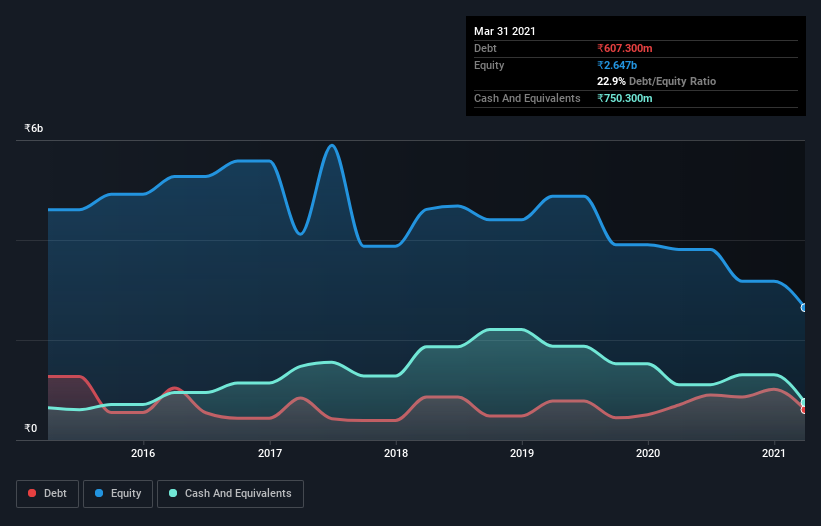Image resolution: width=821 pixels, height=526 pixels.
Task: Click the ₹0 y-axis label
Action: click(x=31, y=429)
